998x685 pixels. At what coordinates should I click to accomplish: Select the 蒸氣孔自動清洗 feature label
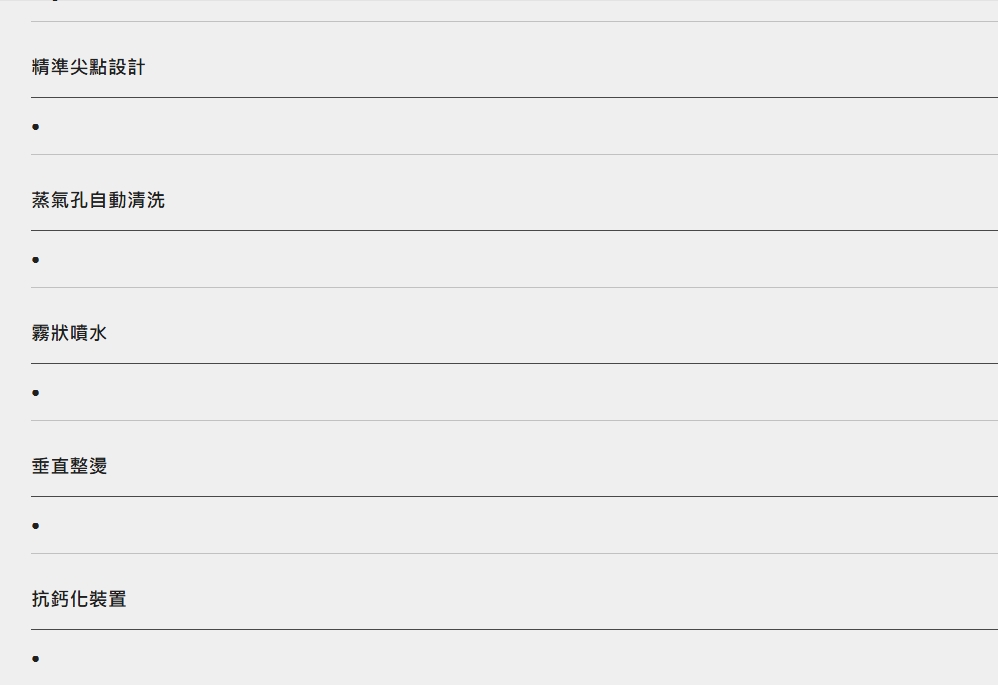pyautogui.click(x=98, y=200)
